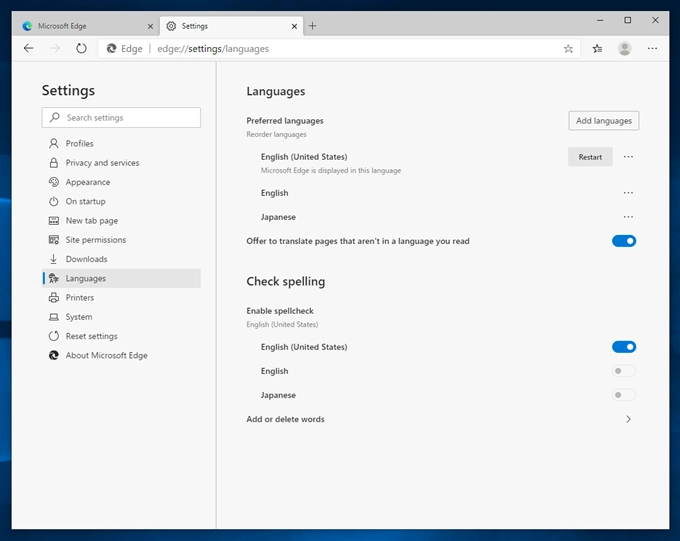Open more actions for Japanese language
This screenshot has width=680, height=541.
point(628,216)
